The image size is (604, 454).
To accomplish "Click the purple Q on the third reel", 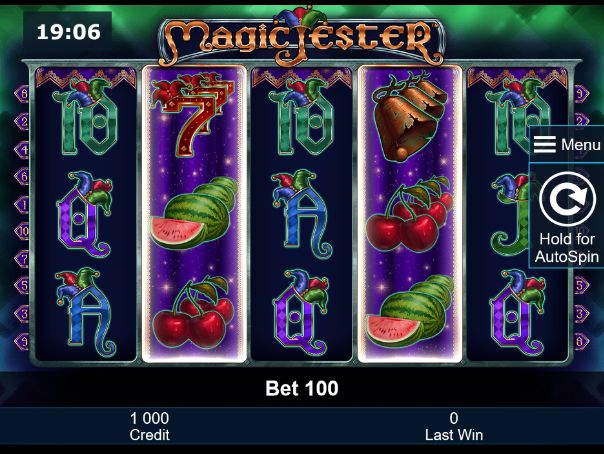I will coord(301,312).
